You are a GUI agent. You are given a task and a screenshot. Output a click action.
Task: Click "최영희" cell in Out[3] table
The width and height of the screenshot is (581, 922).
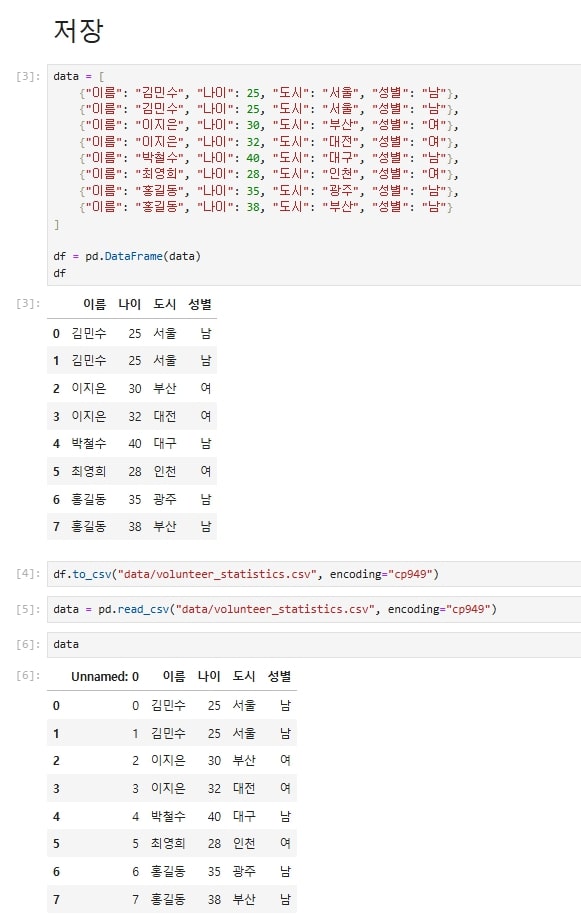click(89, 472)
